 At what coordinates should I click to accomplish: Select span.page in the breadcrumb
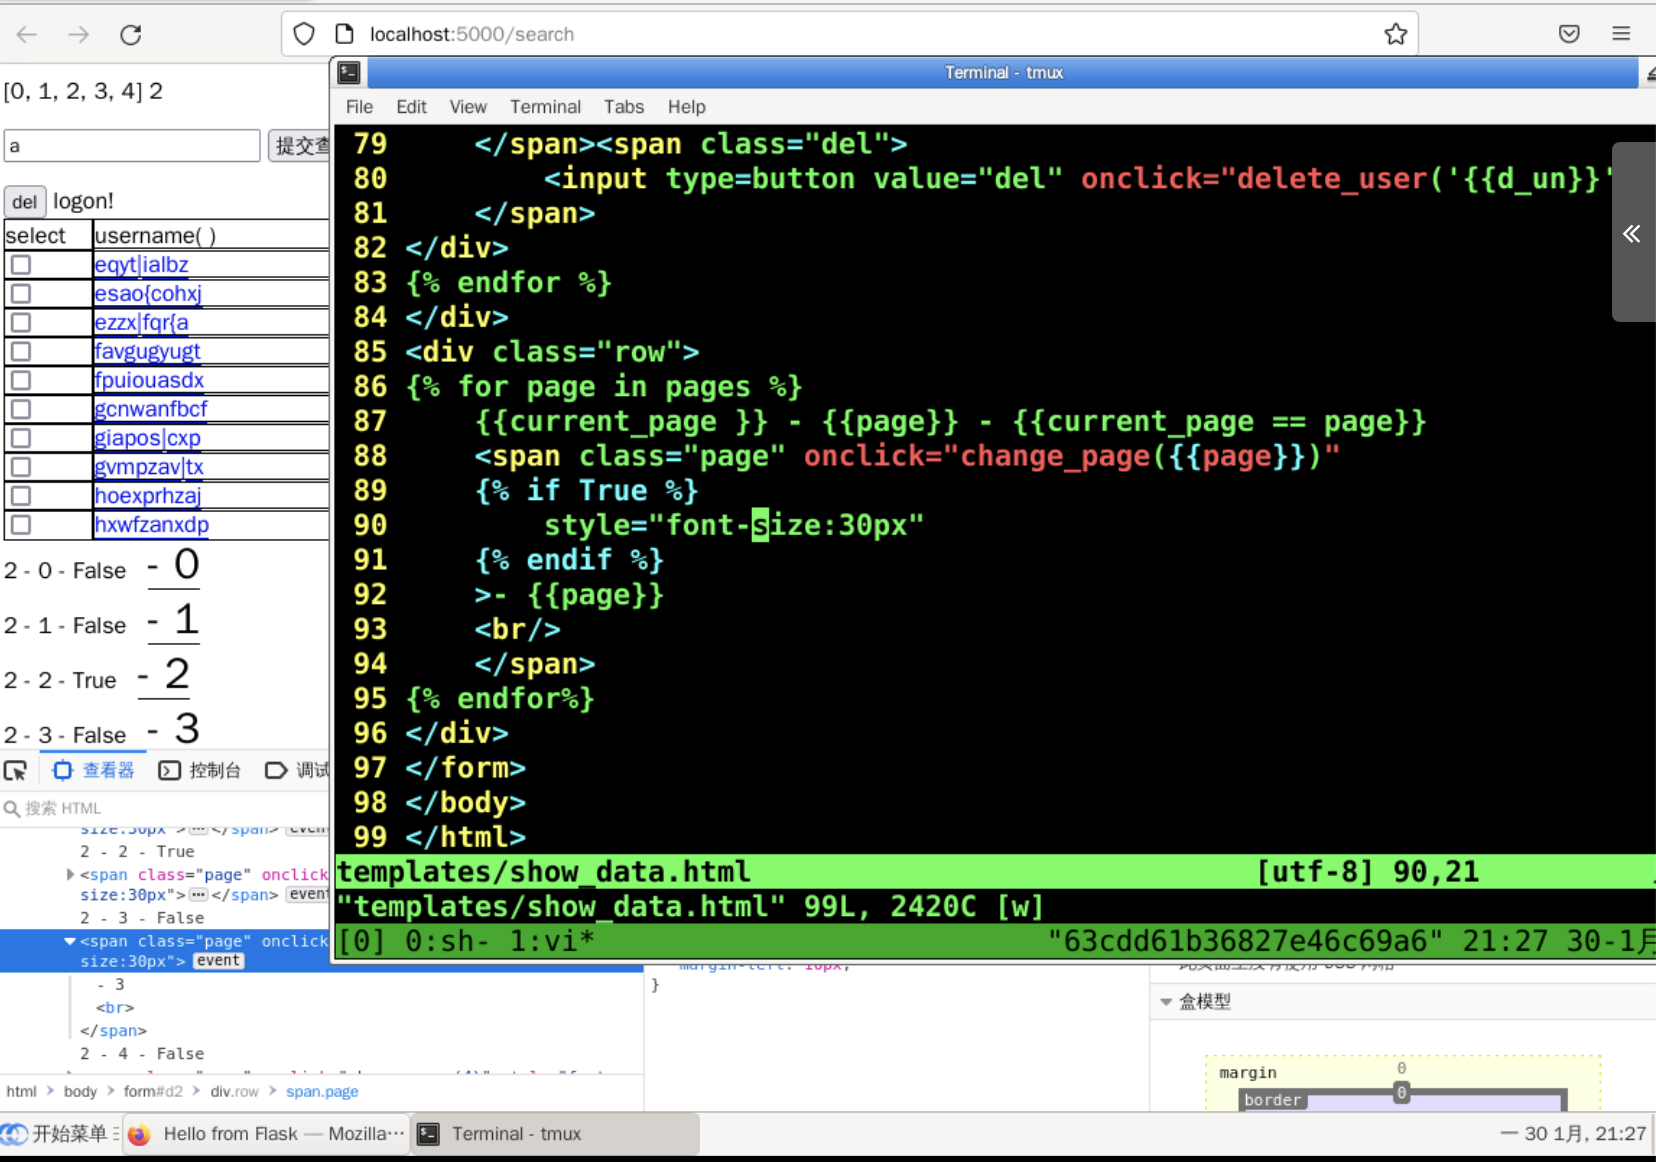(x=322, y=1092)
